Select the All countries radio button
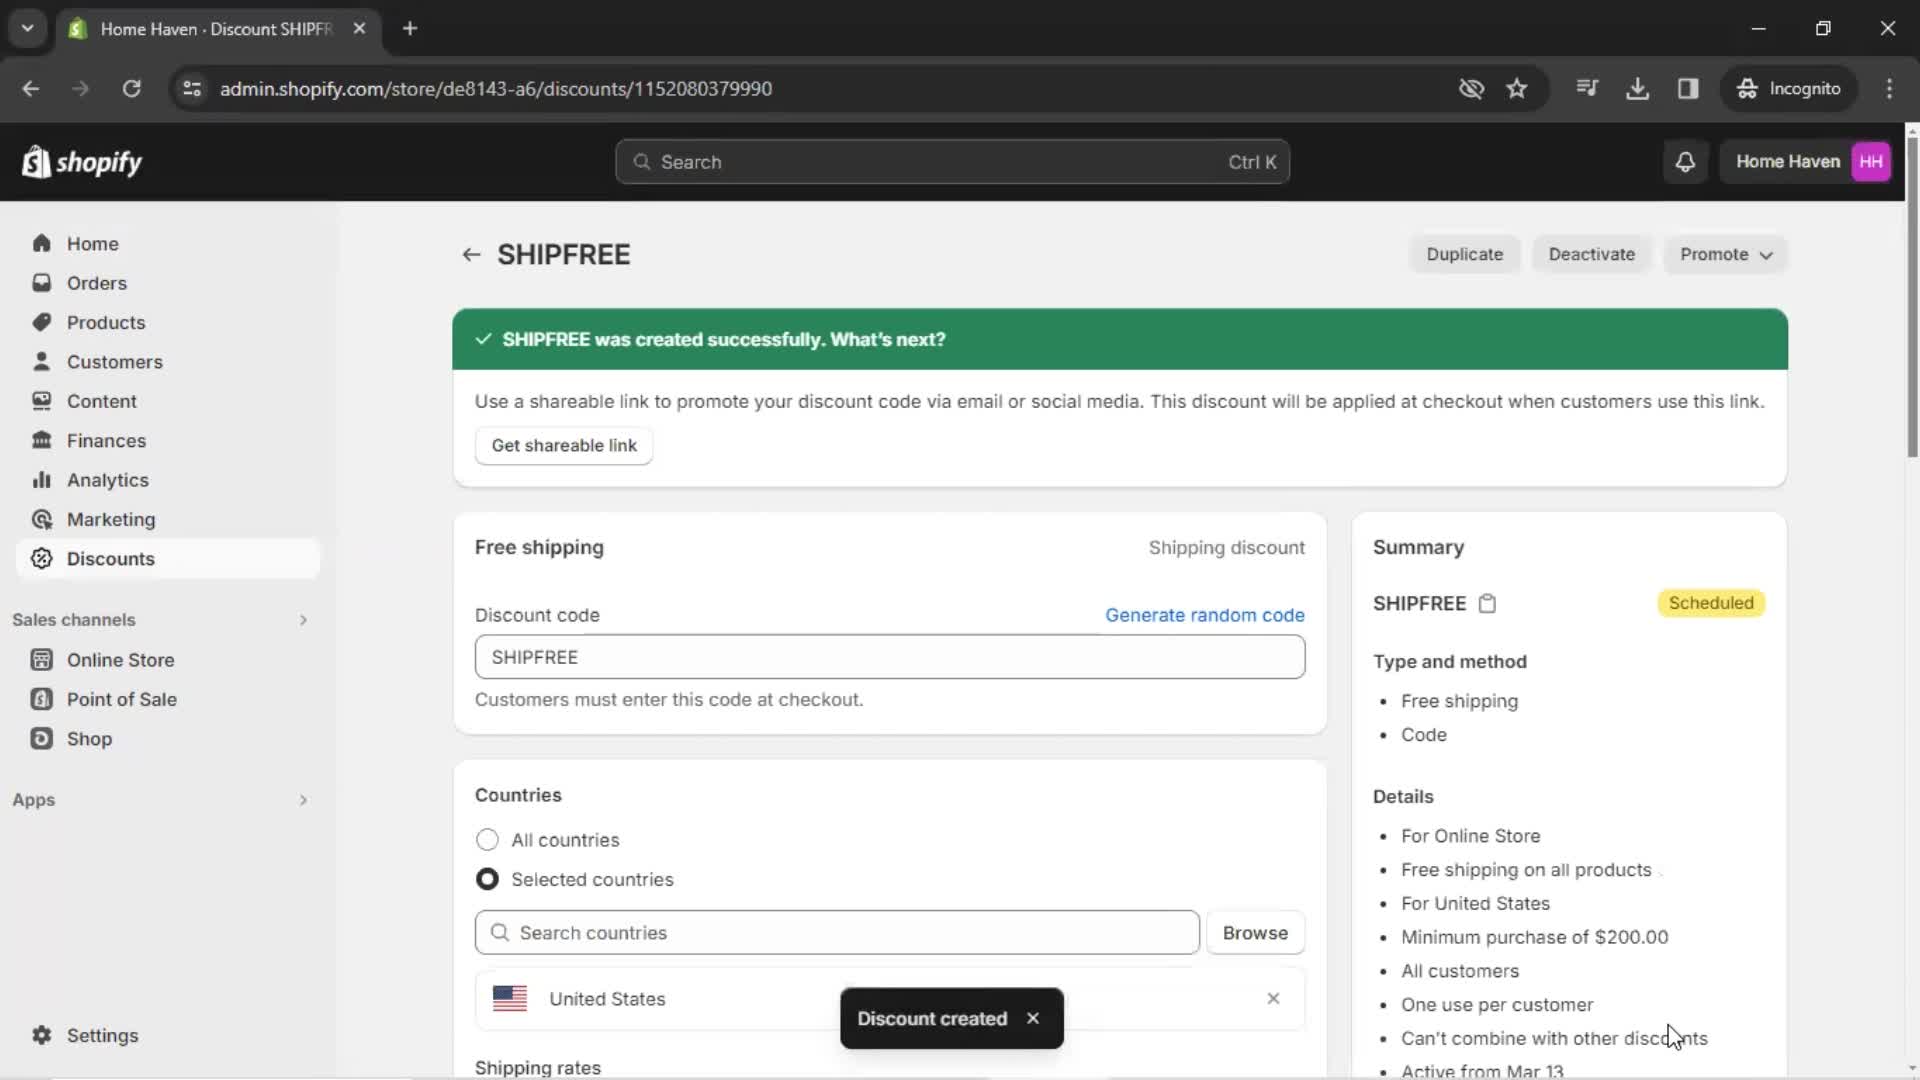Screen dimensions: 1920x1080 click(x=487, y=839)
